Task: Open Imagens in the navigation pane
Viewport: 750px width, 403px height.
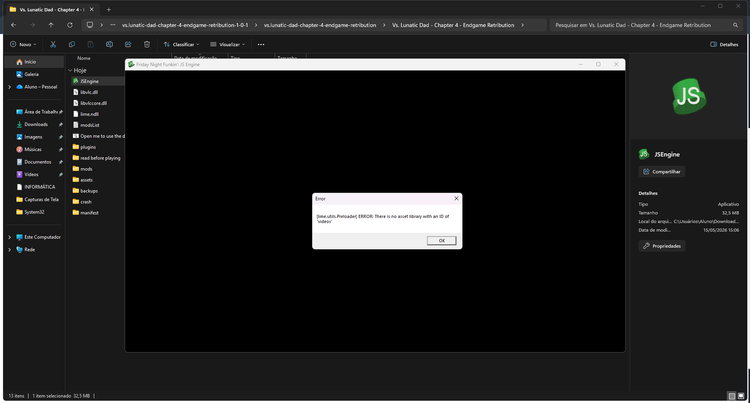Action: pyautogui.click(x=33, y=137)
